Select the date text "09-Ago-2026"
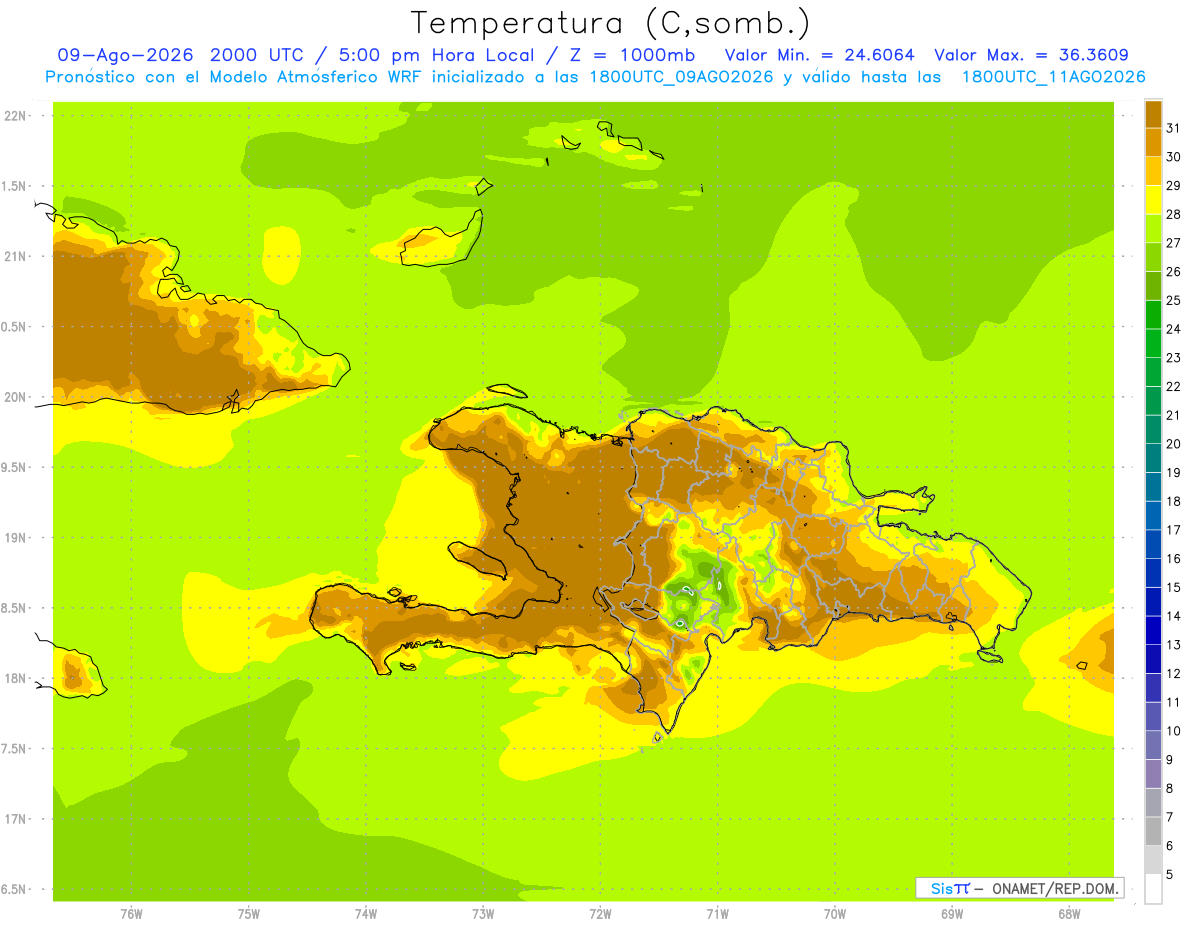1200x927 pixels. coord(125,54)
